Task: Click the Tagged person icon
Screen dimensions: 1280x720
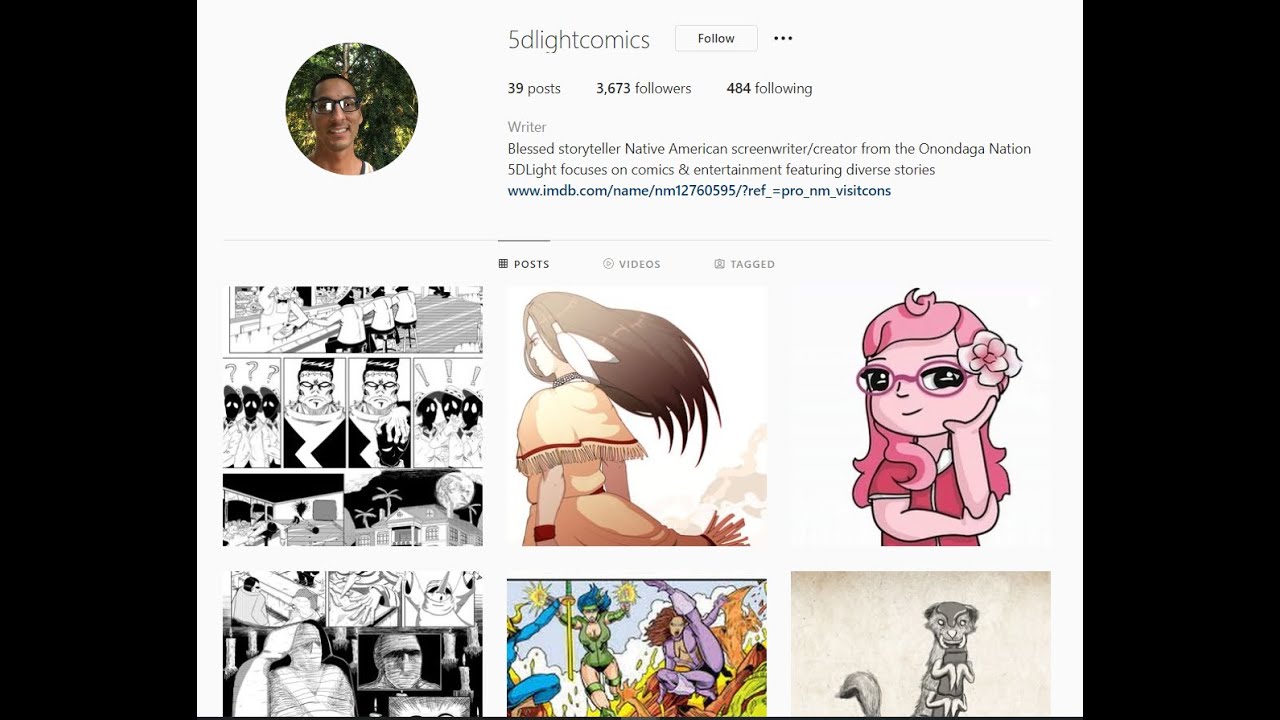Action: 719,264
